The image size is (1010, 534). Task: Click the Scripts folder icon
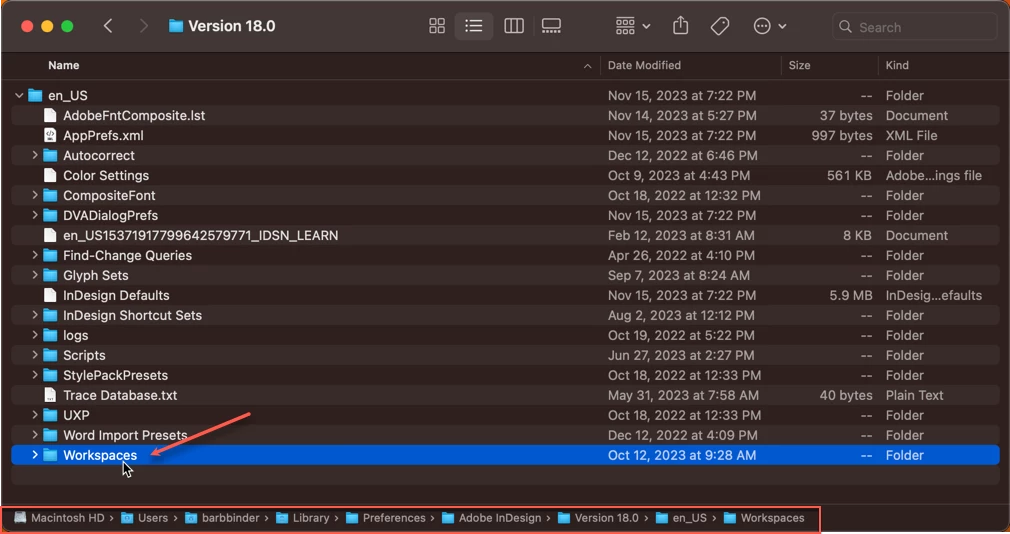pyautogui.click(x=50, y=355)
